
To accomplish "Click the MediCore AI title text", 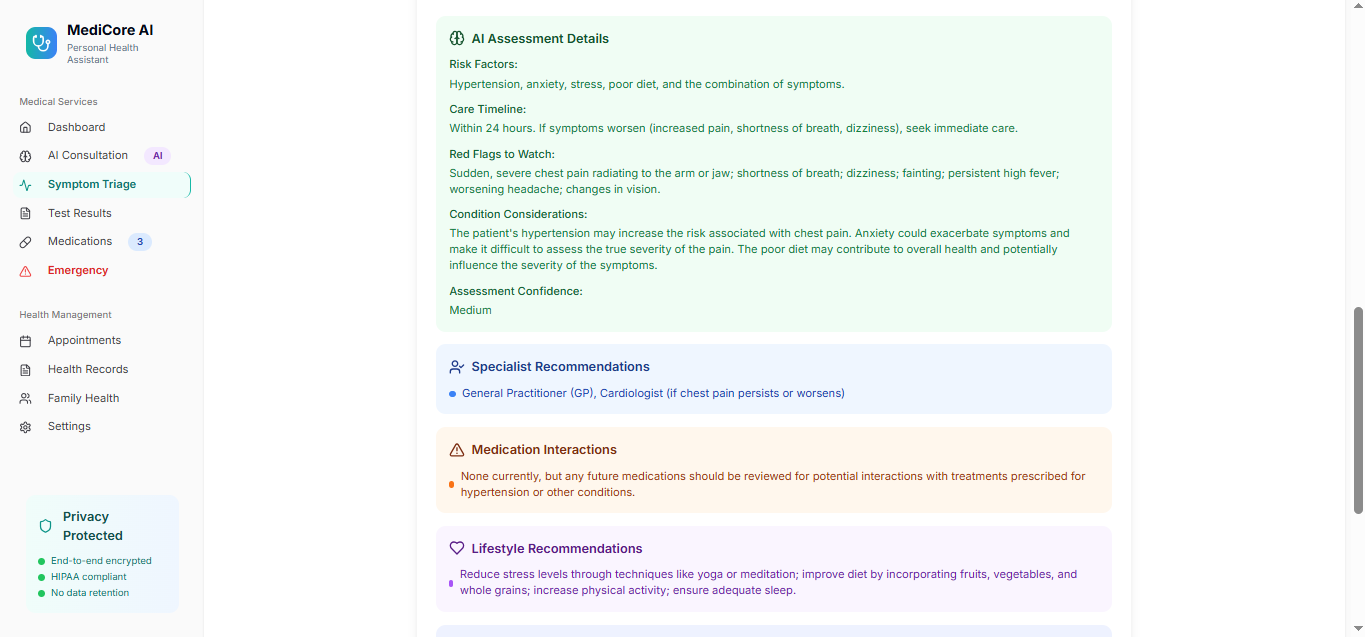I will pyautogui.click(x=110, y=30).
